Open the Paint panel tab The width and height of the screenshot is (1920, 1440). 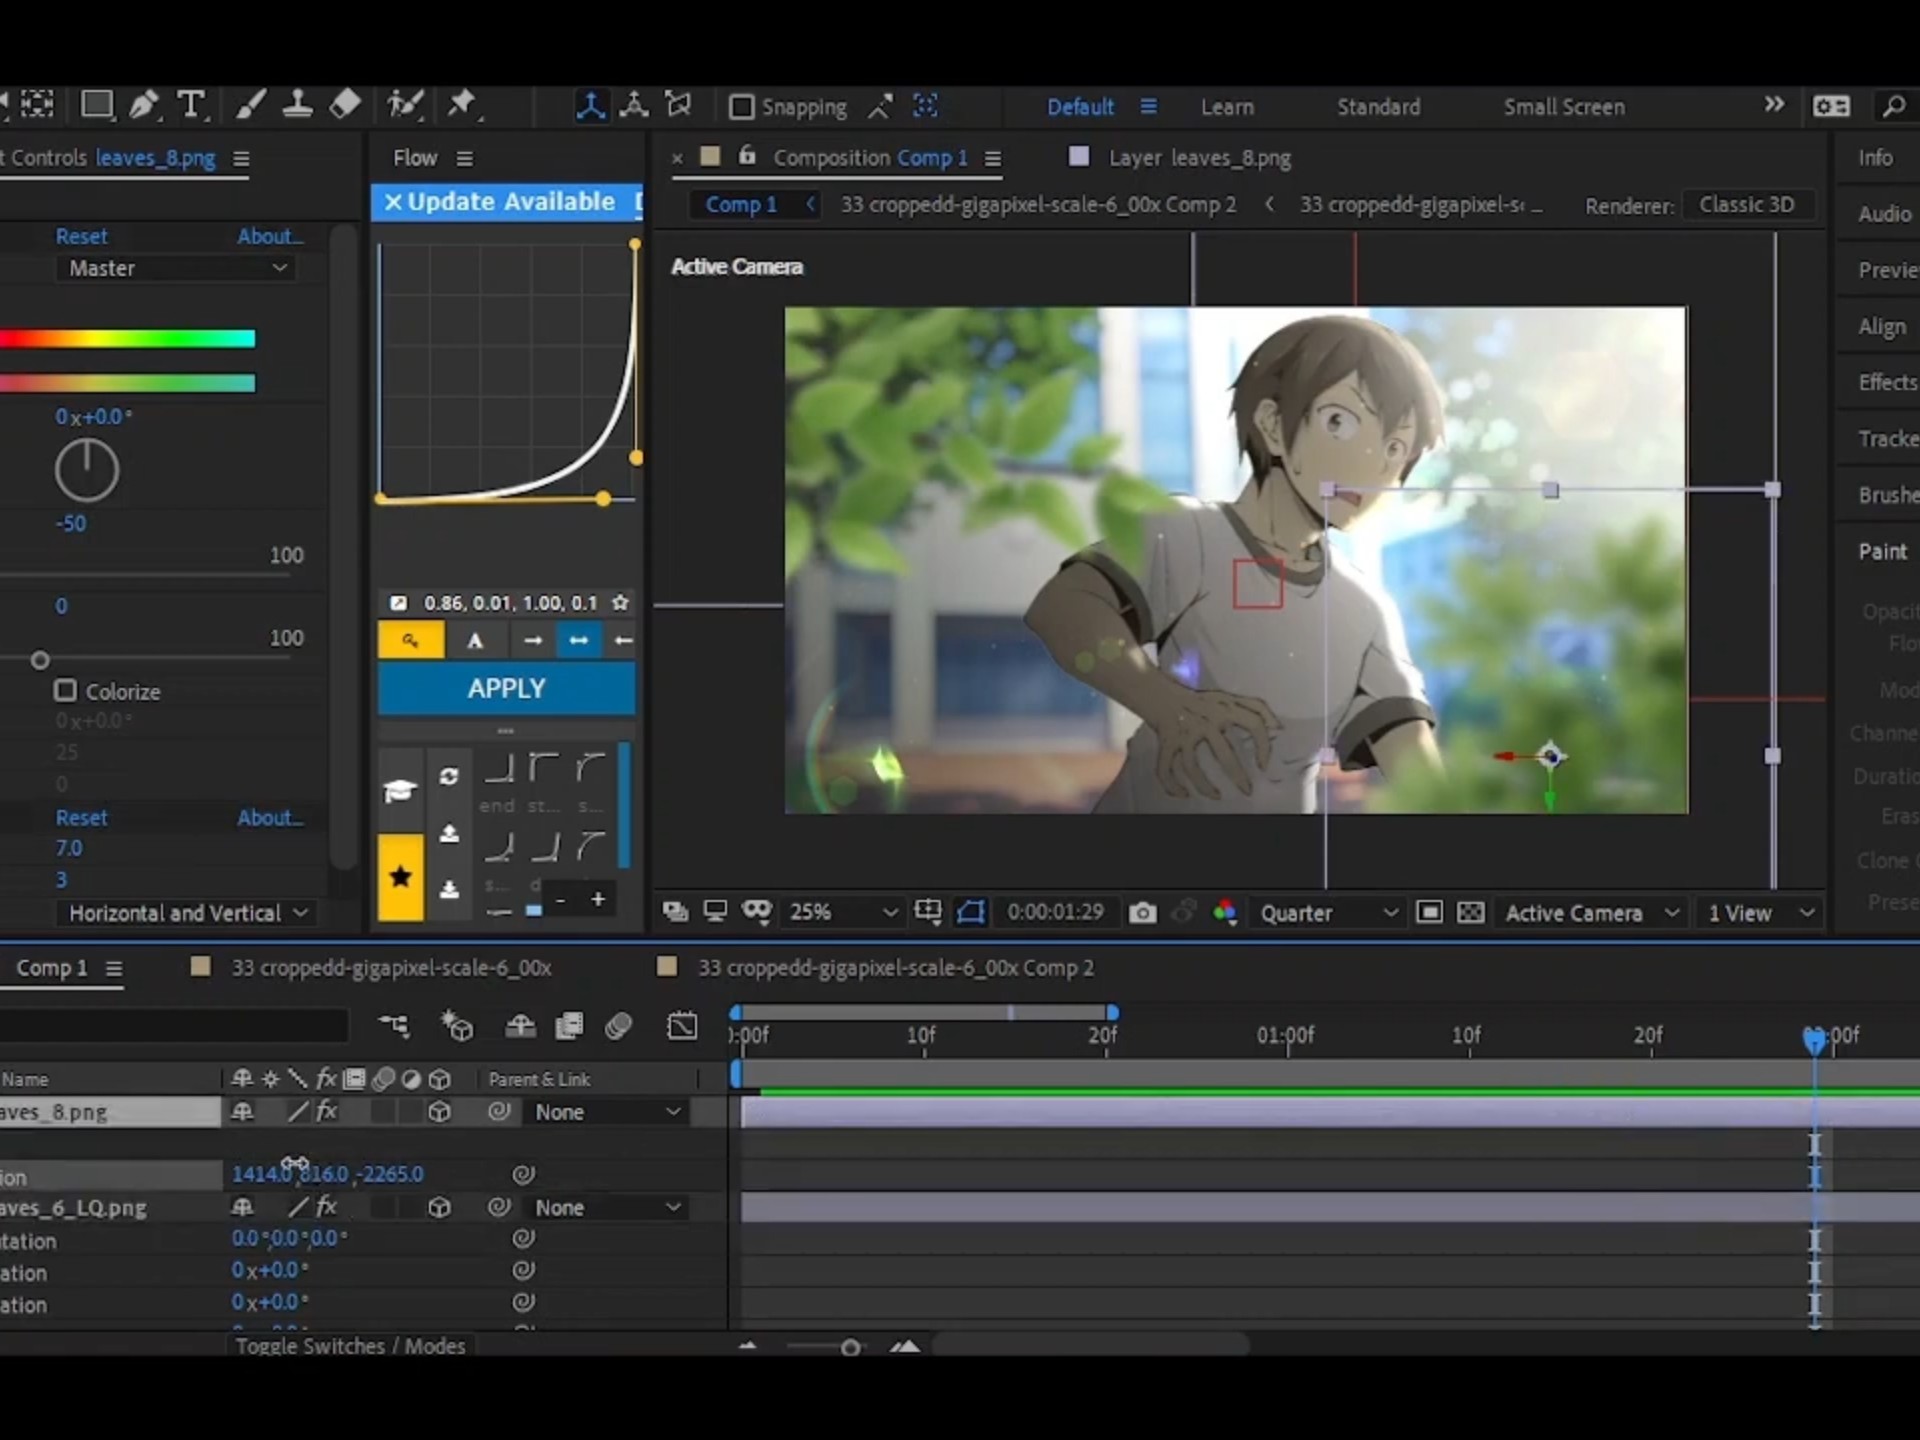tap(1882, 551)
